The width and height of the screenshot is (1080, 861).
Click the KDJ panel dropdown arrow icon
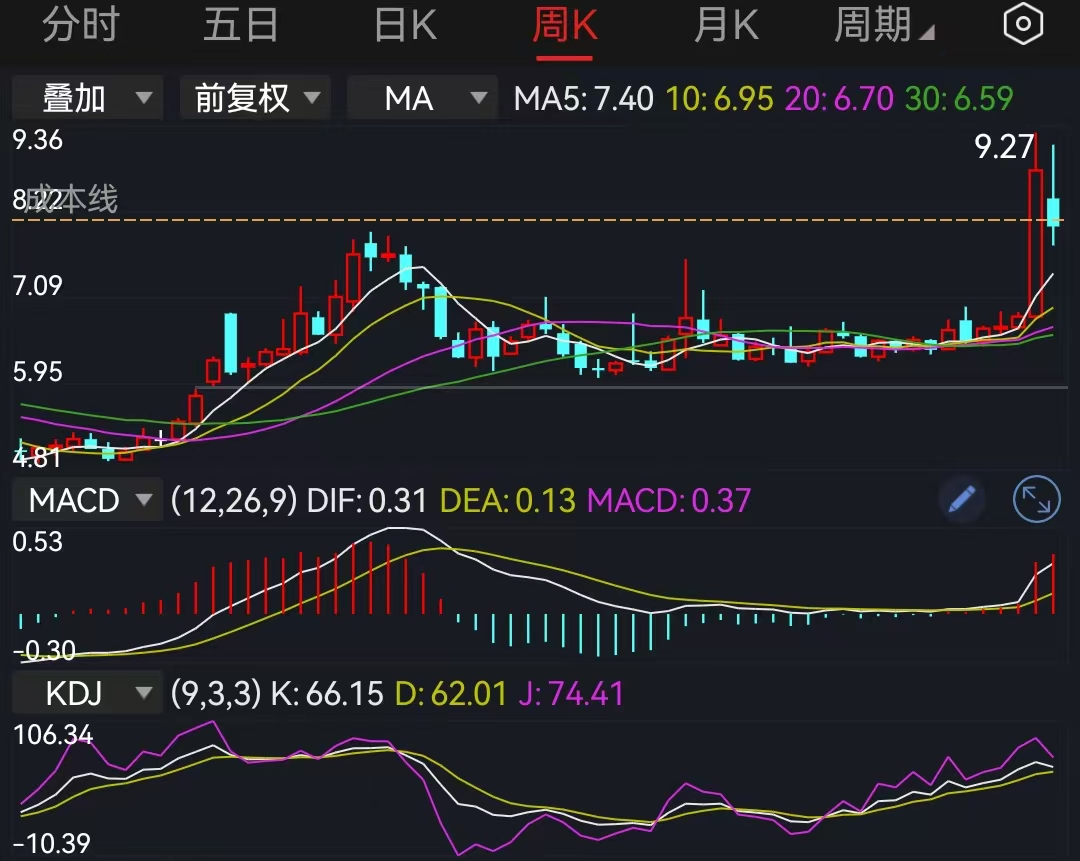[x=143, y=691]
